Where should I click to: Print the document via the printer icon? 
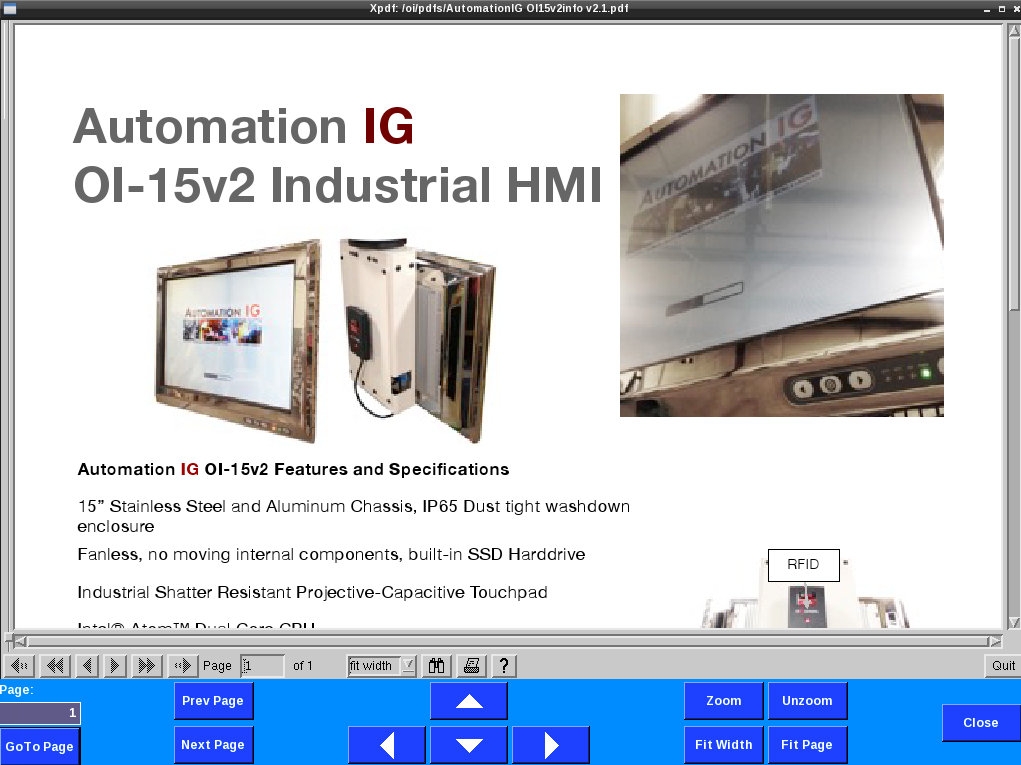pyautogui.click(x=472, y=665)
